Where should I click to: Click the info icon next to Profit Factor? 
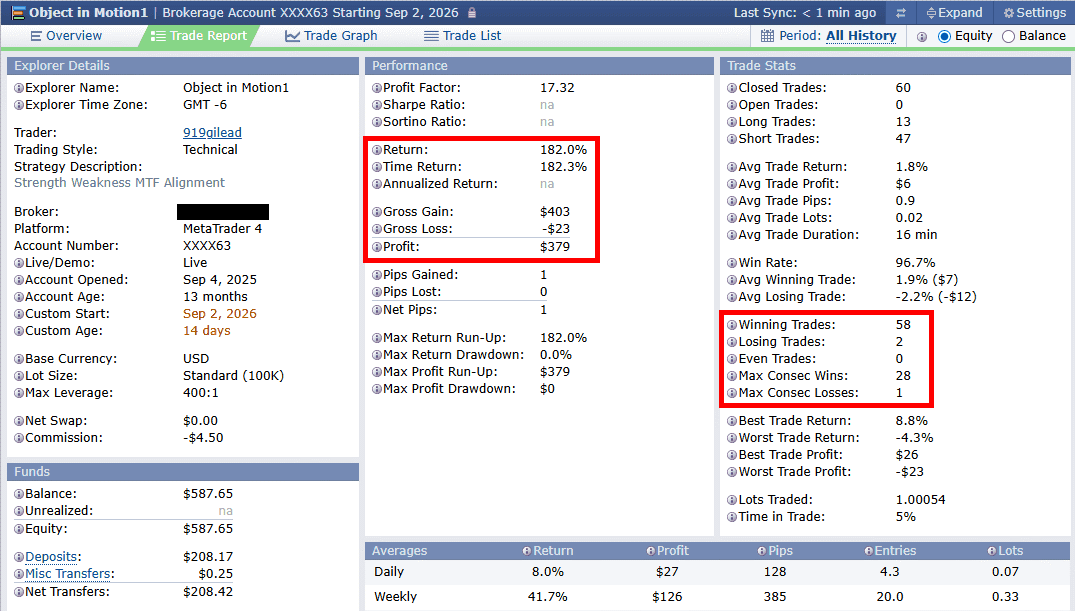click(376, 88)
